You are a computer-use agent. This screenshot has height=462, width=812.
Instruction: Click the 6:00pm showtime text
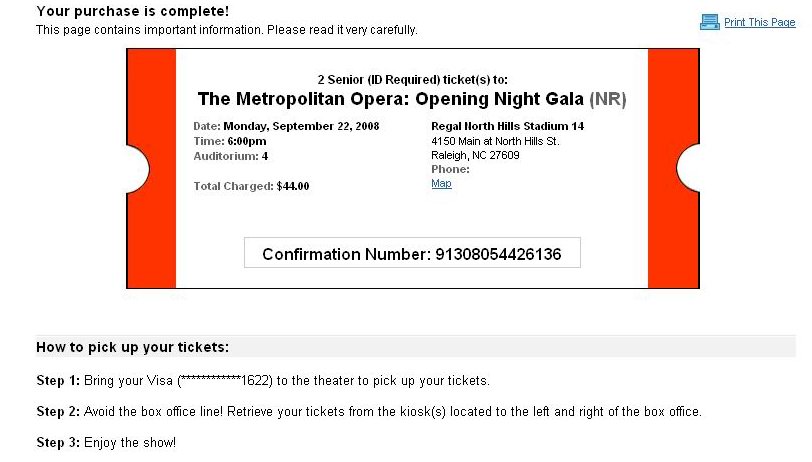pos(247,141)
